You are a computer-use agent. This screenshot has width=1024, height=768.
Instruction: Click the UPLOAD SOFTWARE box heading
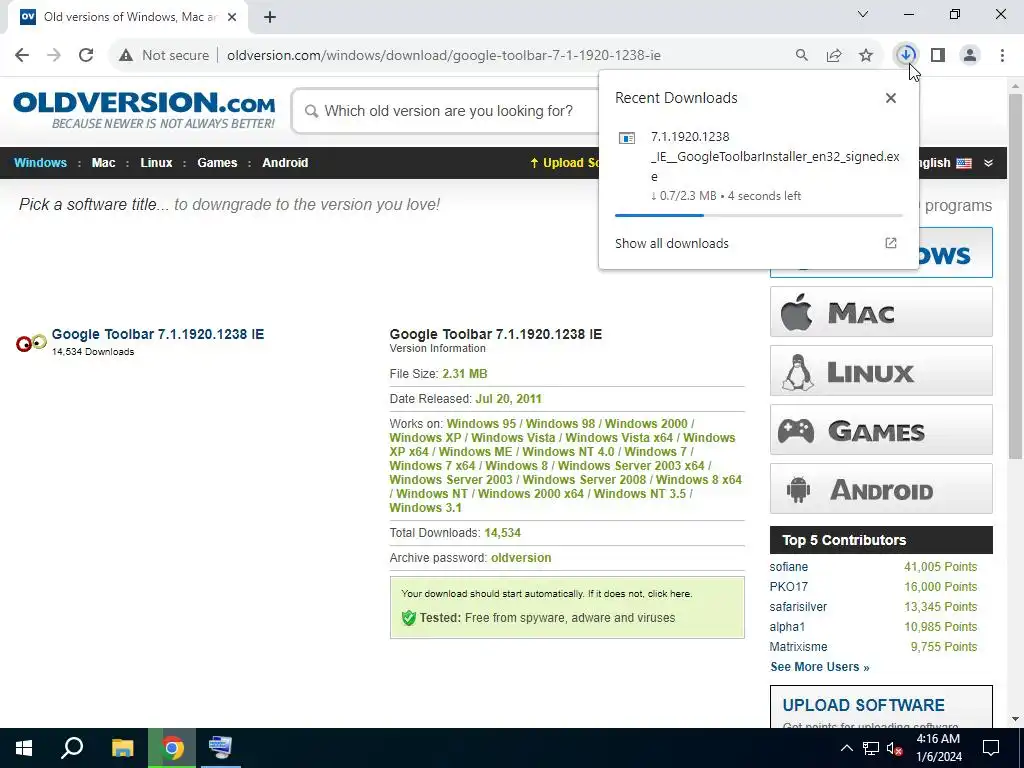coord(863,705)
